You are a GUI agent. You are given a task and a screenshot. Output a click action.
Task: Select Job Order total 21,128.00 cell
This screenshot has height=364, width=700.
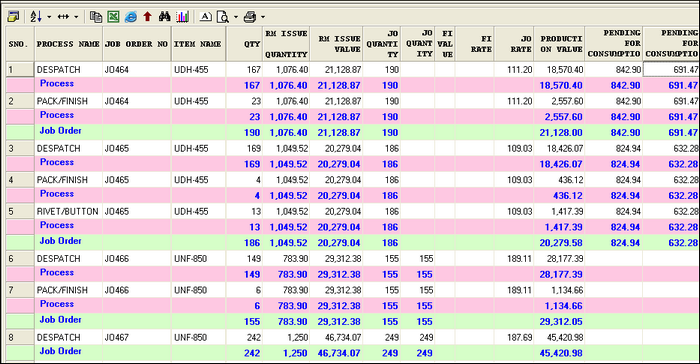(x=559, y=133)
